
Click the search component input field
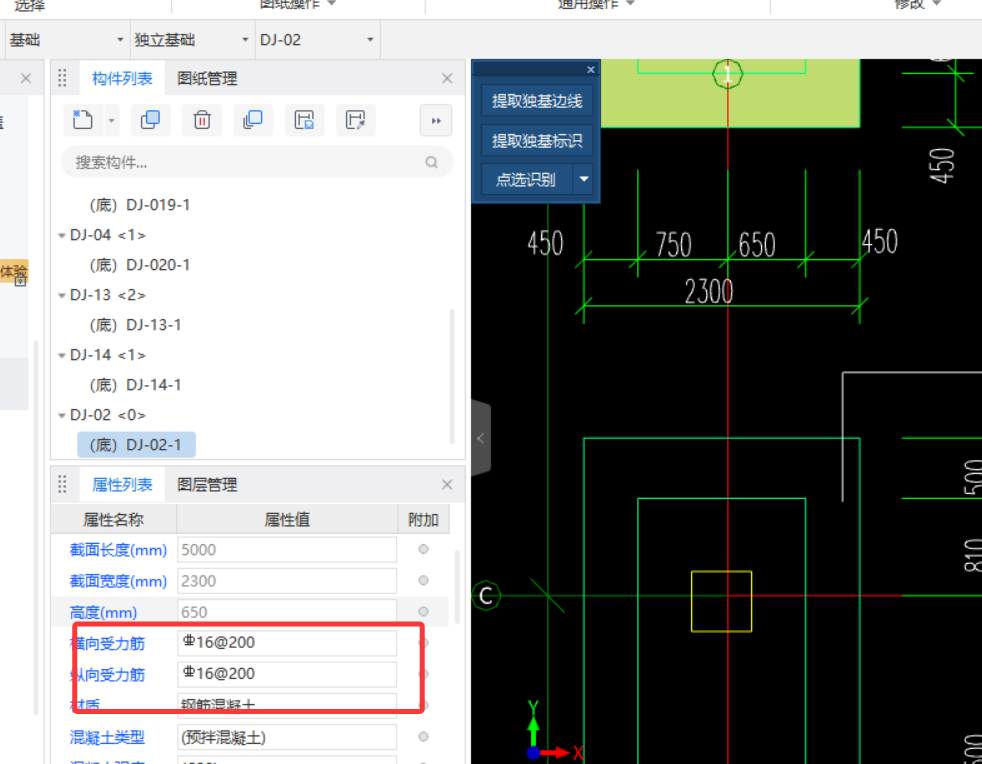tap(257, 162)
